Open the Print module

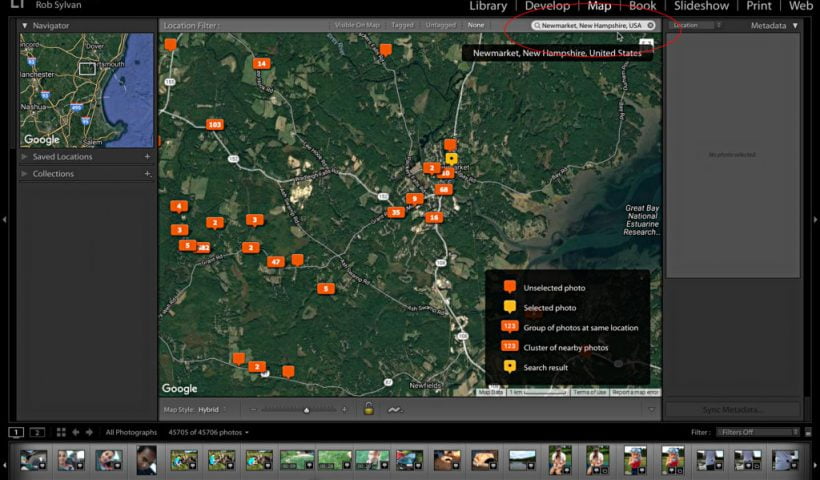pyautogui.click(x=758, y=6)
